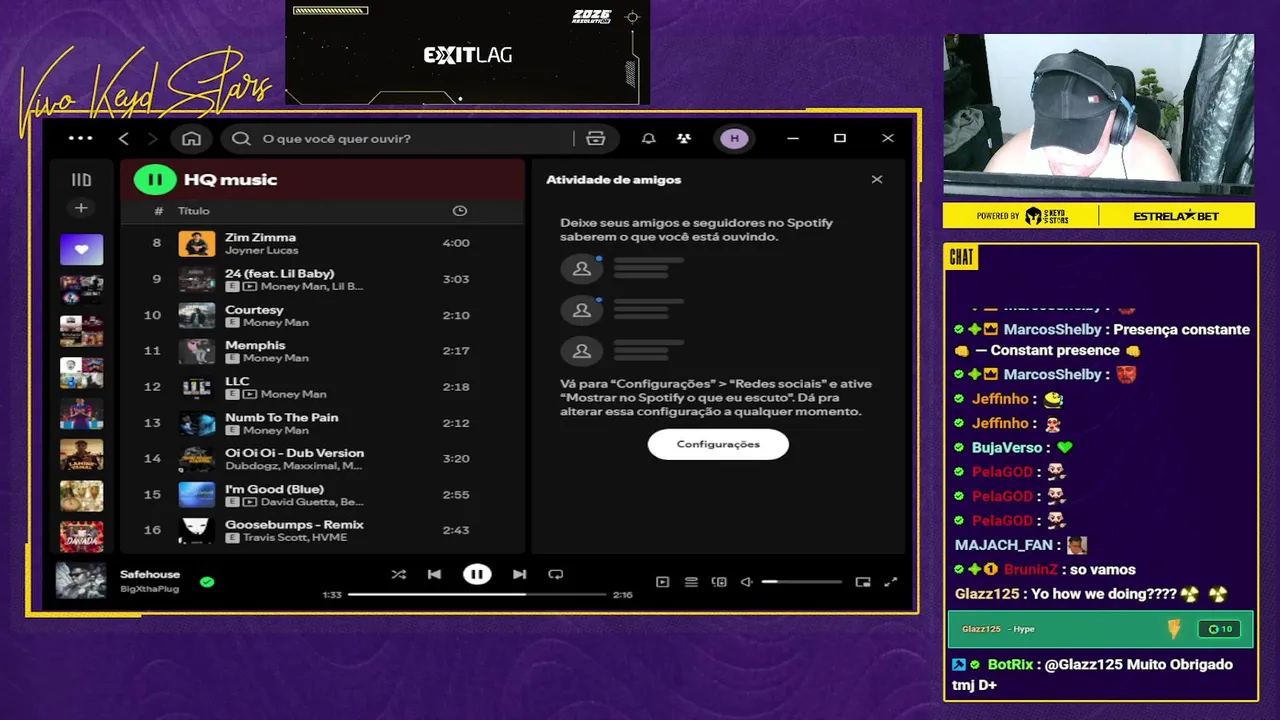The image size is (1280, 720).
Task: Select the song I'm Good (Blue)
Action: tap(322, 495)
